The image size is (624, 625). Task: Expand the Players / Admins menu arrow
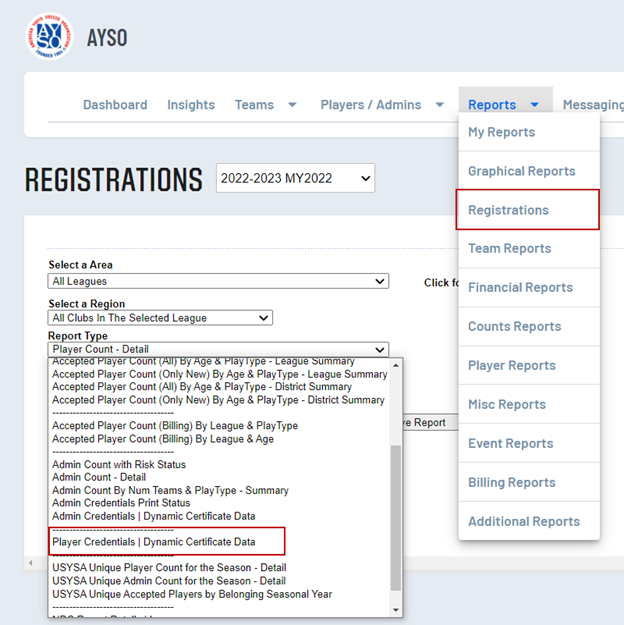tap(439, 105)
